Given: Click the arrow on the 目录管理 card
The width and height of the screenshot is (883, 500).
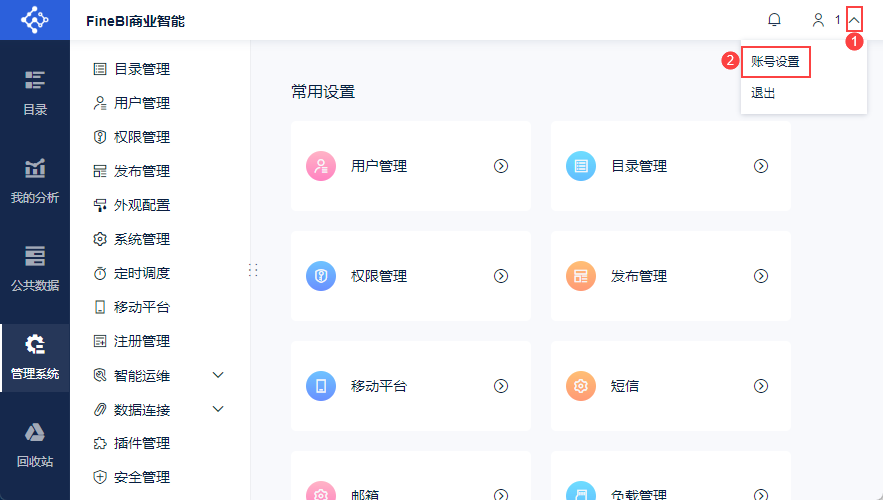Looking at the screenshot, I should tap(761, 166).
